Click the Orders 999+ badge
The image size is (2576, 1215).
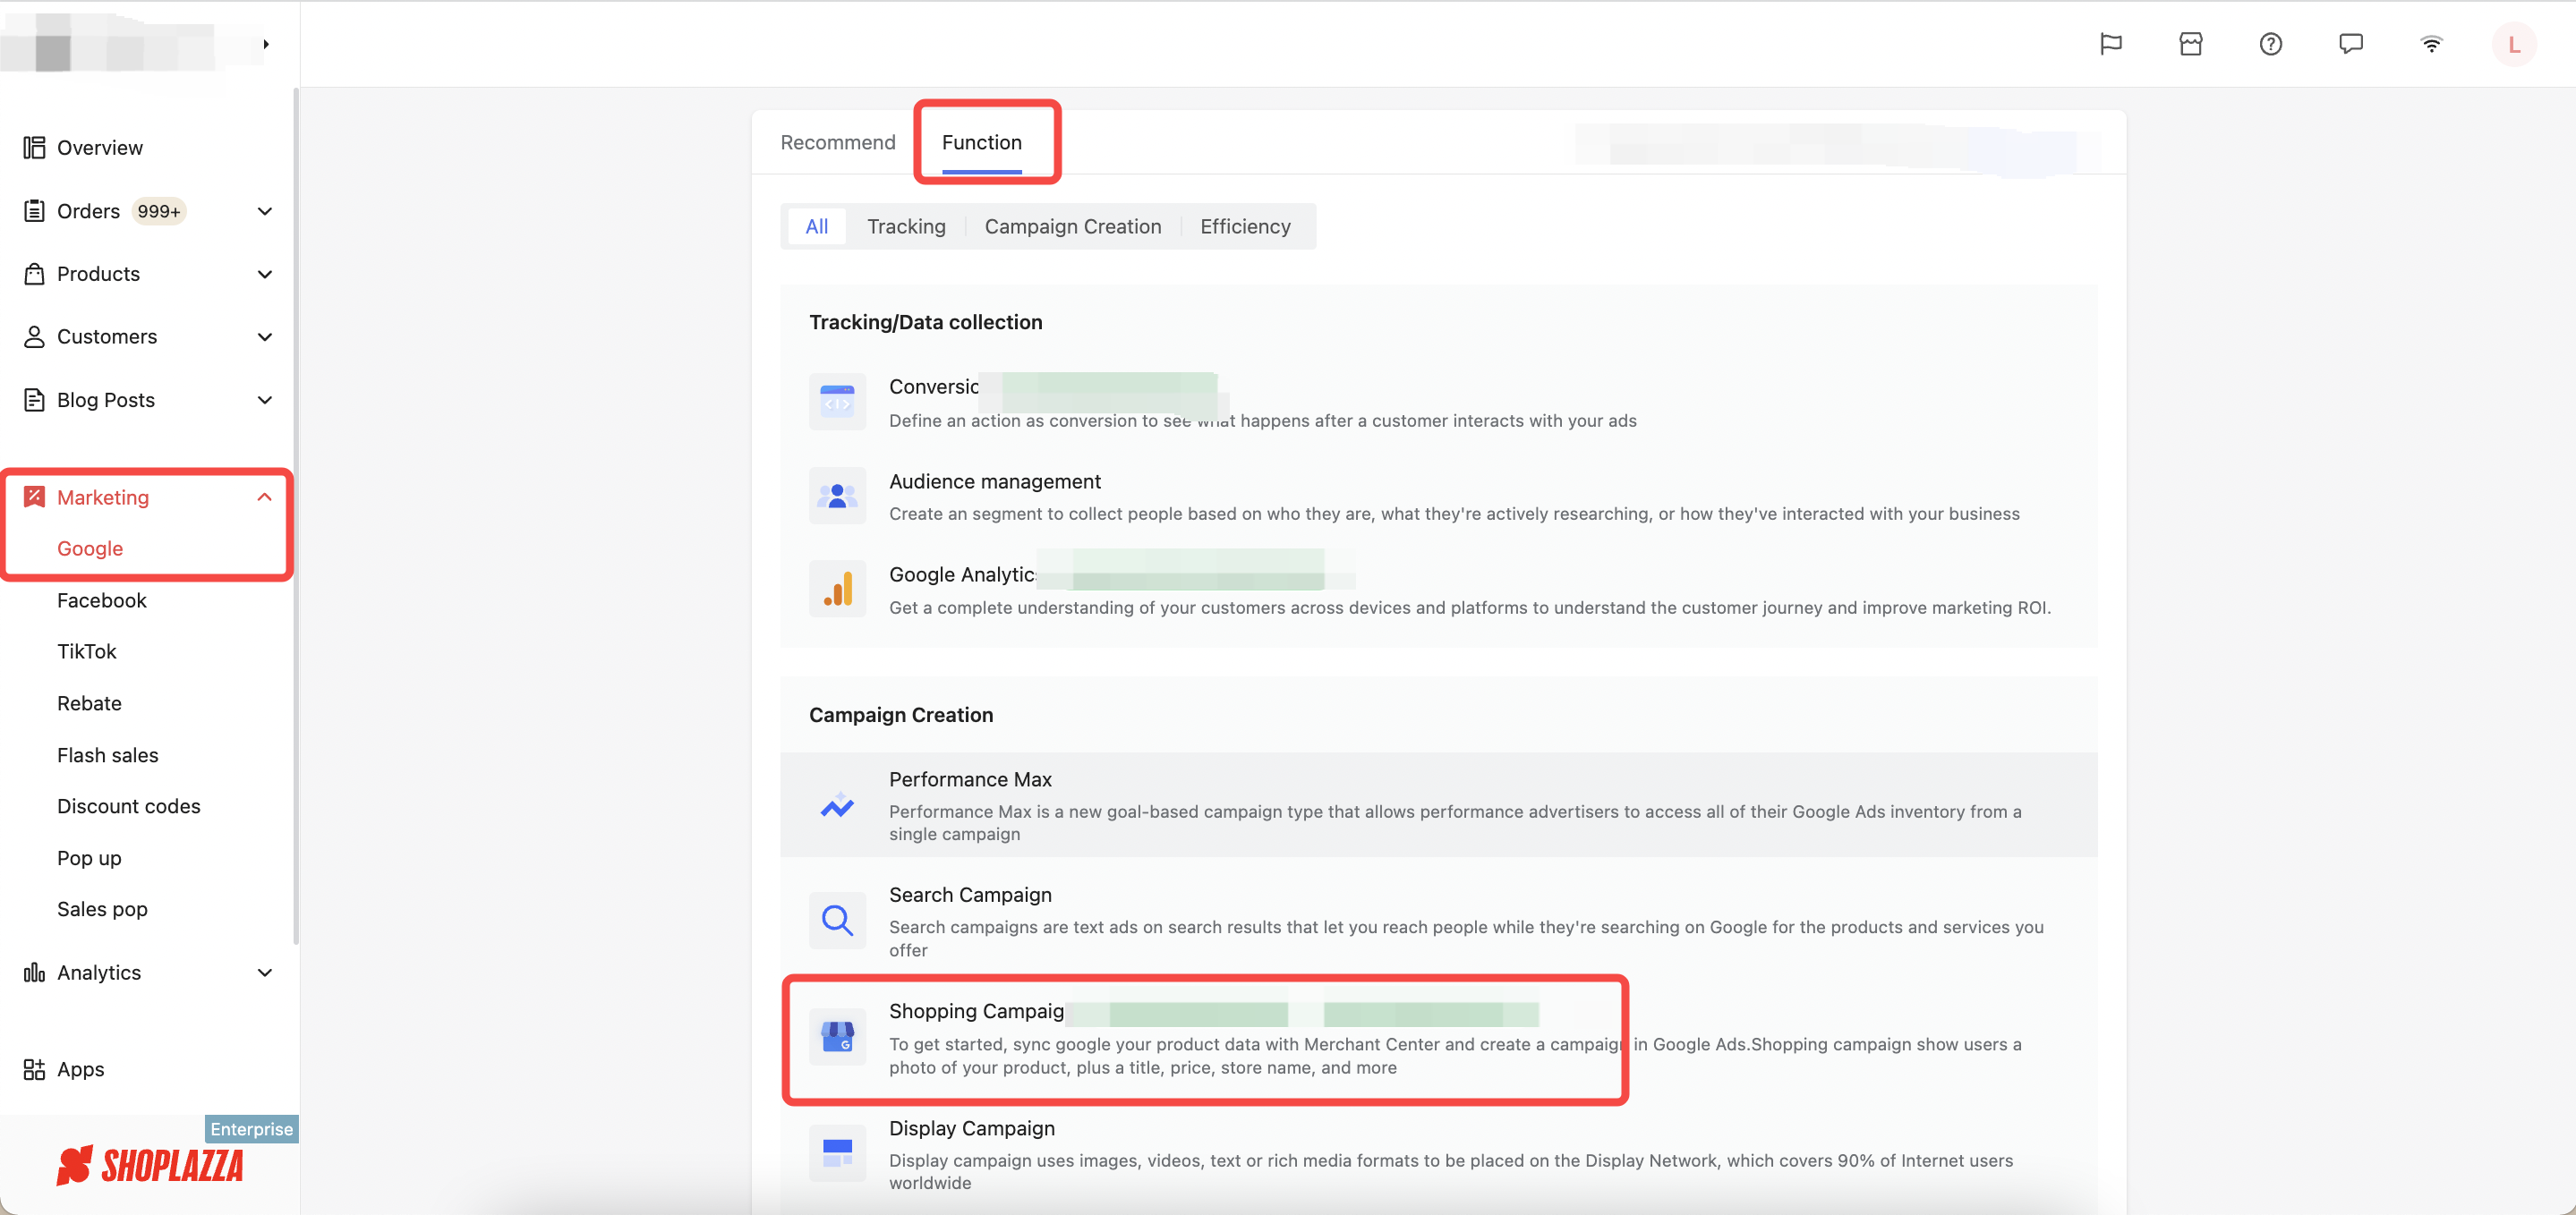coord(159,211)
